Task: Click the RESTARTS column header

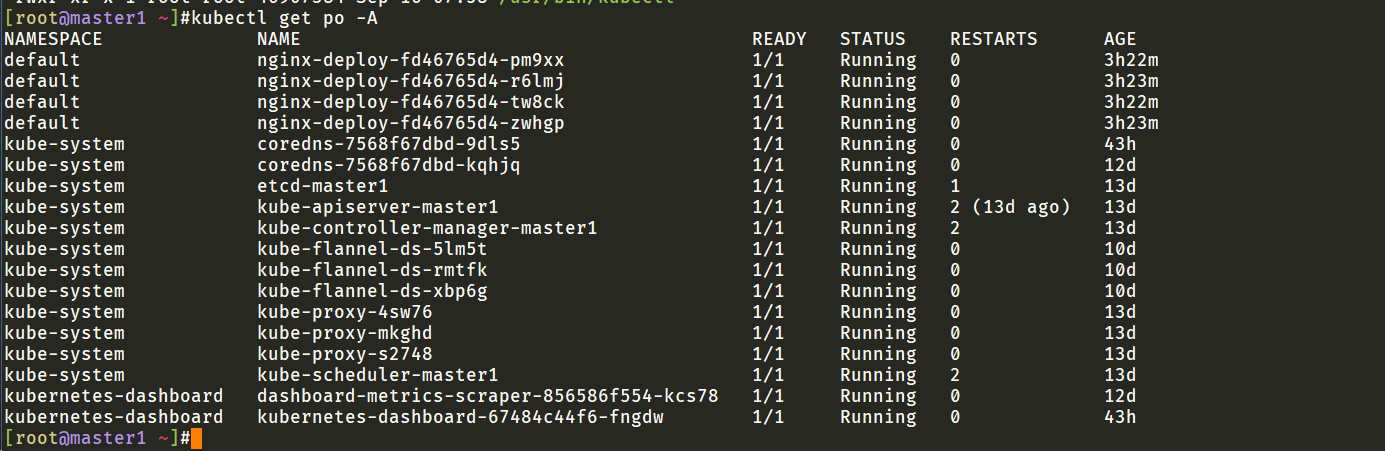Action: click(993, 39)
